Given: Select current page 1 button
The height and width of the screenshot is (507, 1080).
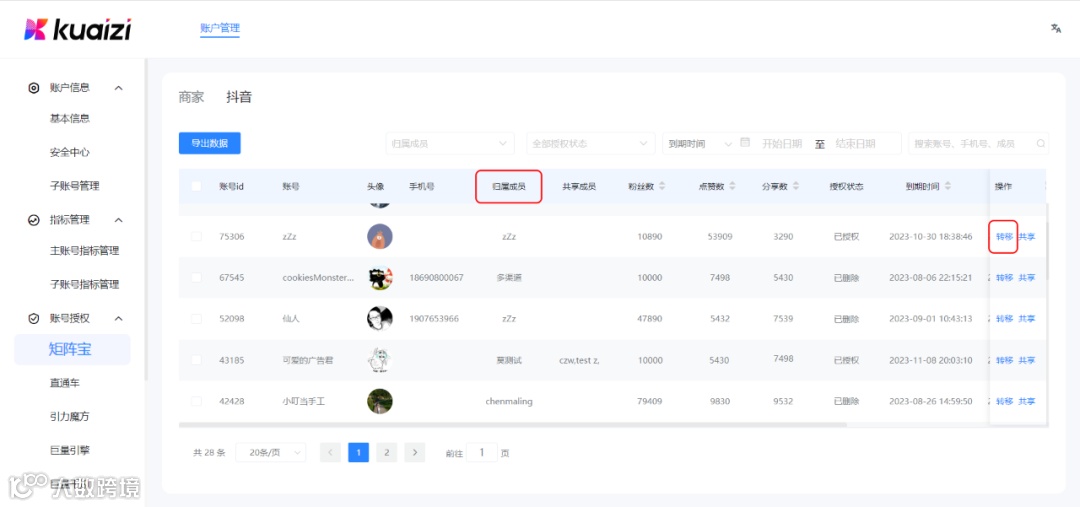Looking at the screenshot, I should tap(358, 453).
